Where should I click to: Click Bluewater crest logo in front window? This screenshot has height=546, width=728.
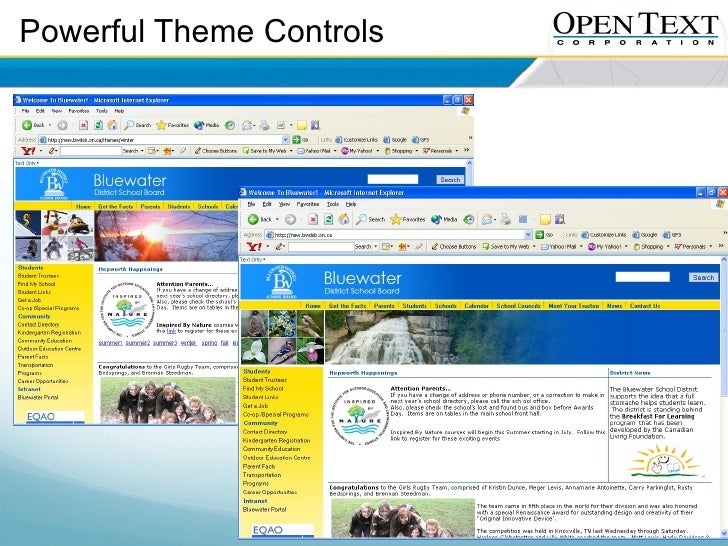point(282,281)
